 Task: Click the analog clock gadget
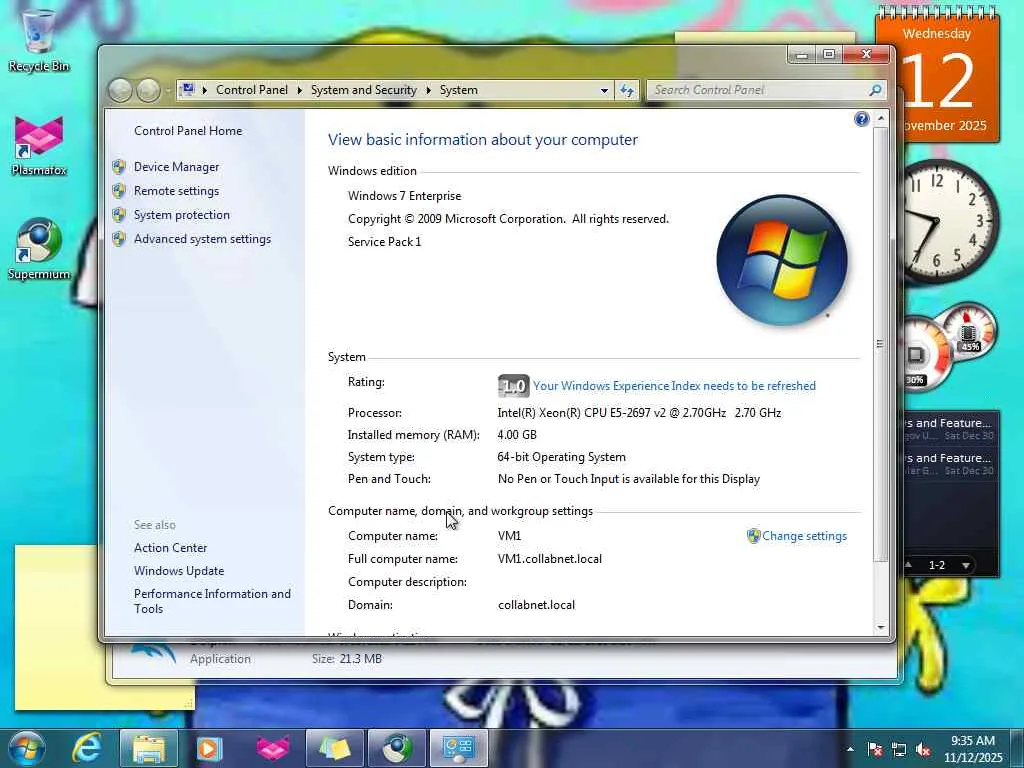click(949, 221)
